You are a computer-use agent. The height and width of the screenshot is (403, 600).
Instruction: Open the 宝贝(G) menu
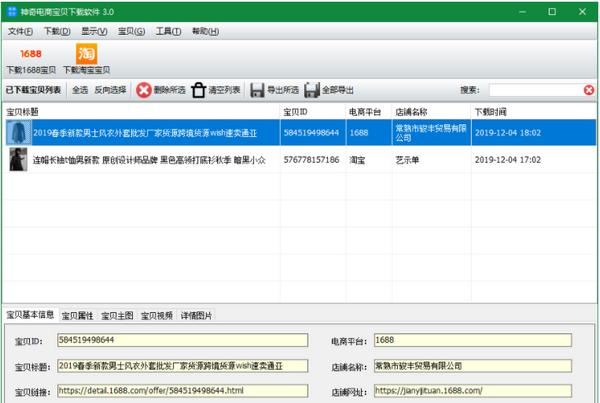pyautogui.click(x=131, y=31)
